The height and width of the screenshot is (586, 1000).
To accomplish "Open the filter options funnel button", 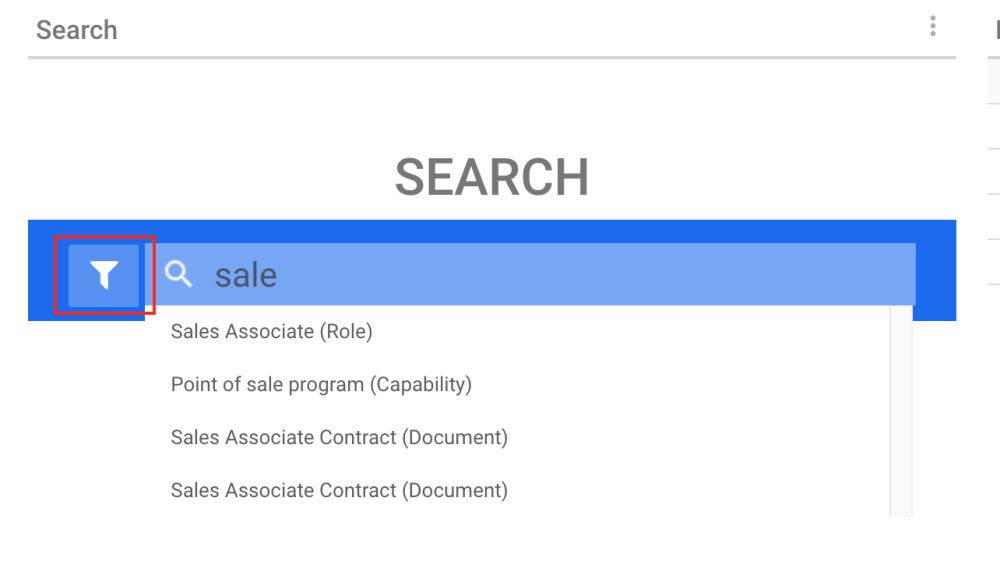I will 104,274.
